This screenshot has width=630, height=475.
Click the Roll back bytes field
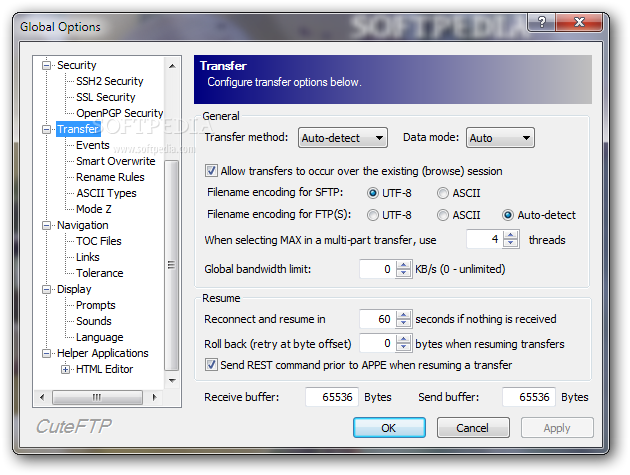pos(378,344)
